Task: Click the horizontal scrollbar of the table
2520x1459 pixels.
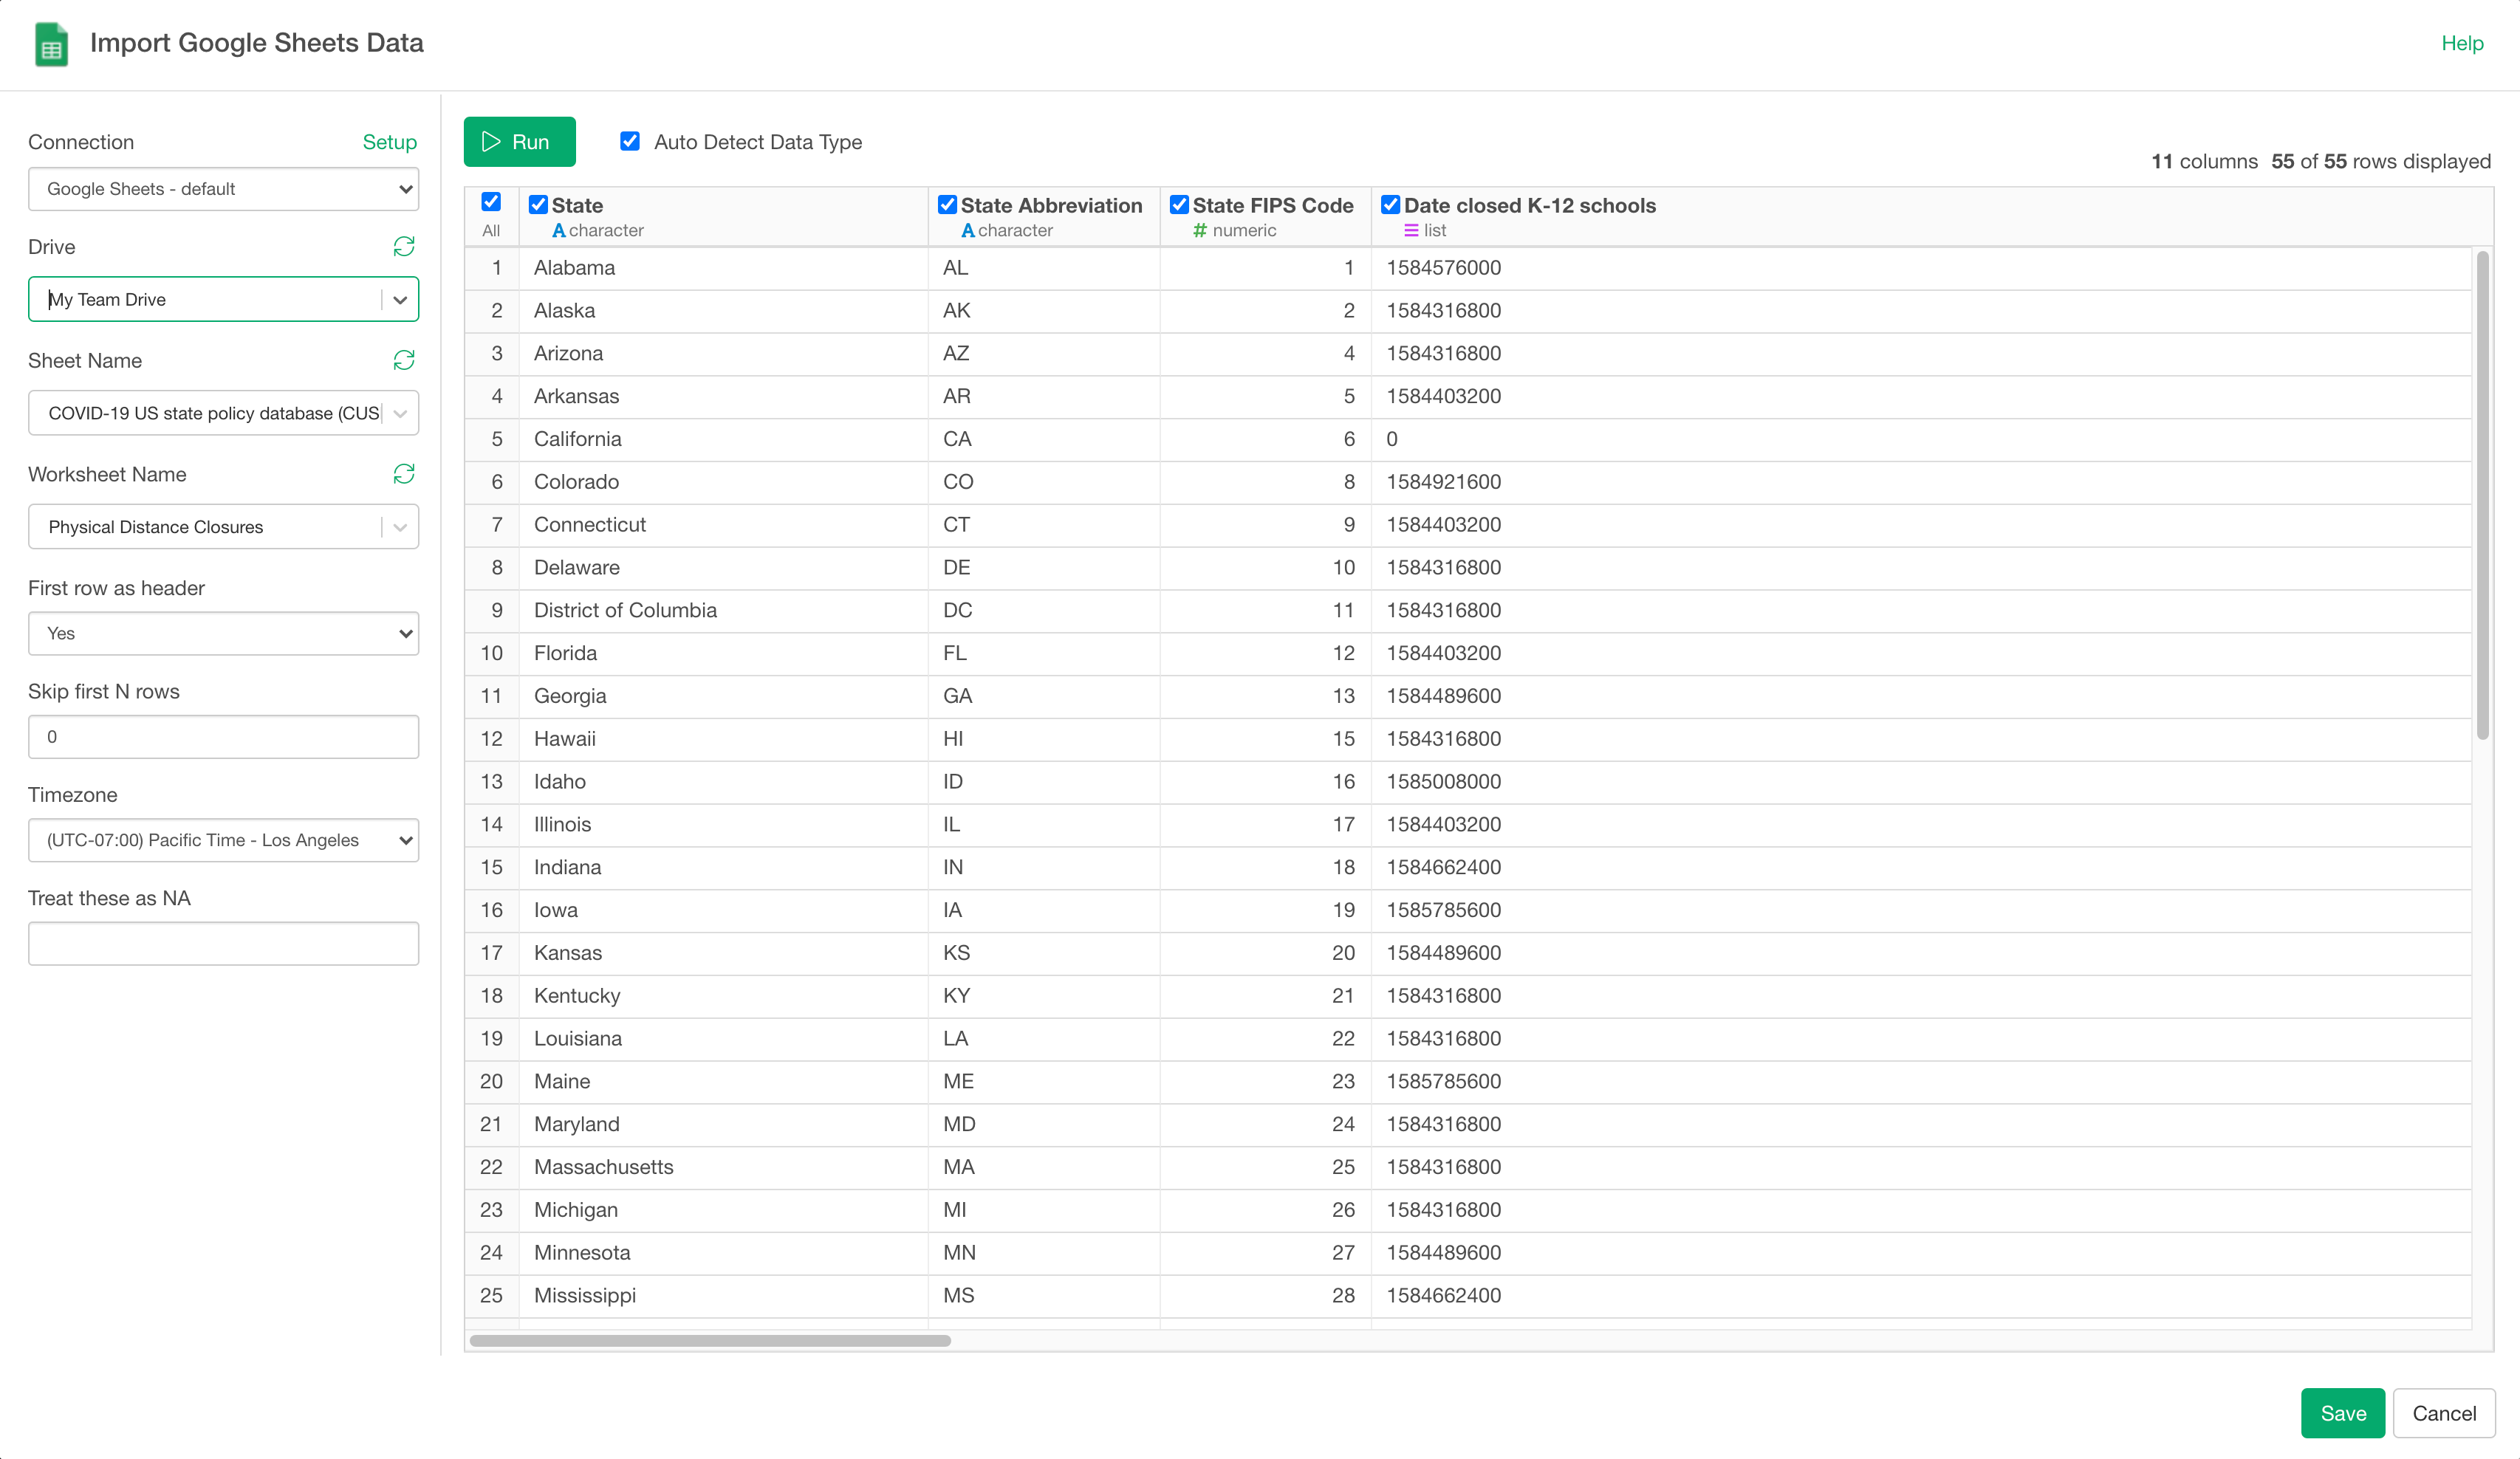Action: coord(710,1340)
